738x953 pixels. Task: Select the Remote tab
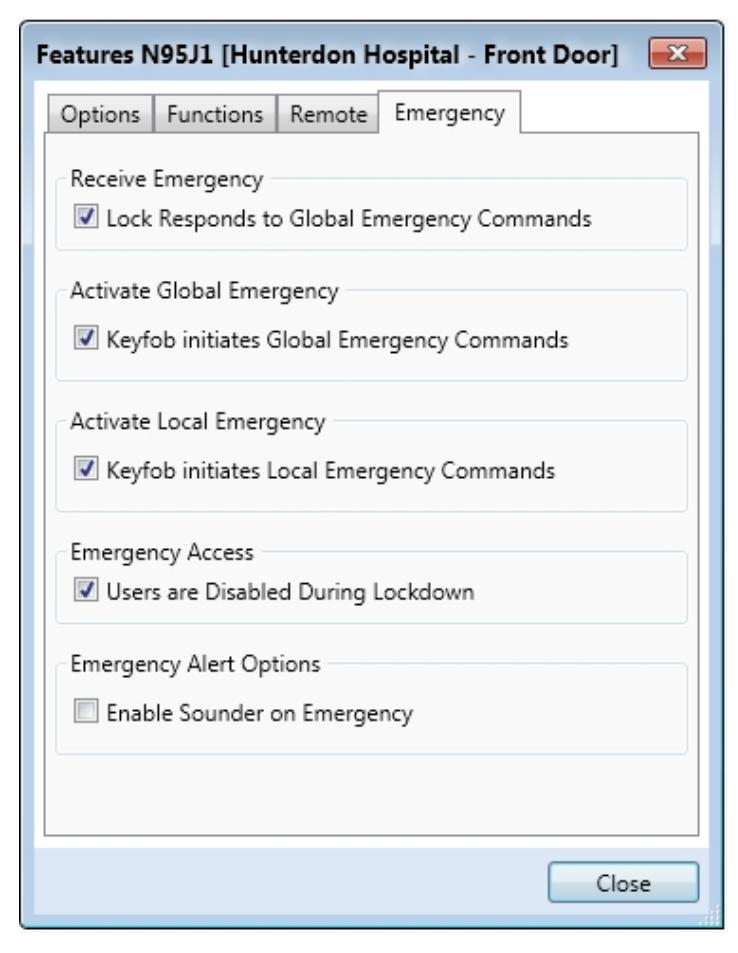click(328, 114)
